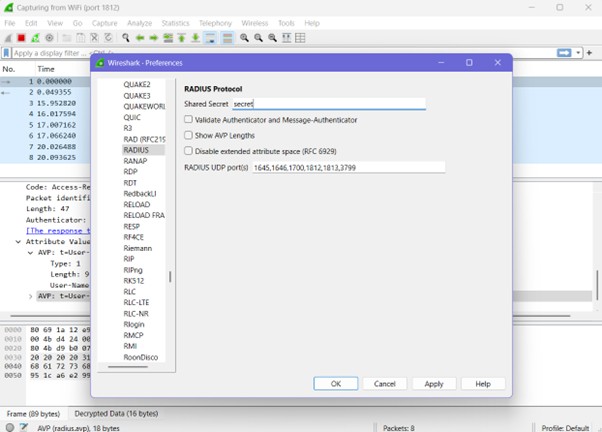Click expert information circle in status bar

(x=10, y=427)
